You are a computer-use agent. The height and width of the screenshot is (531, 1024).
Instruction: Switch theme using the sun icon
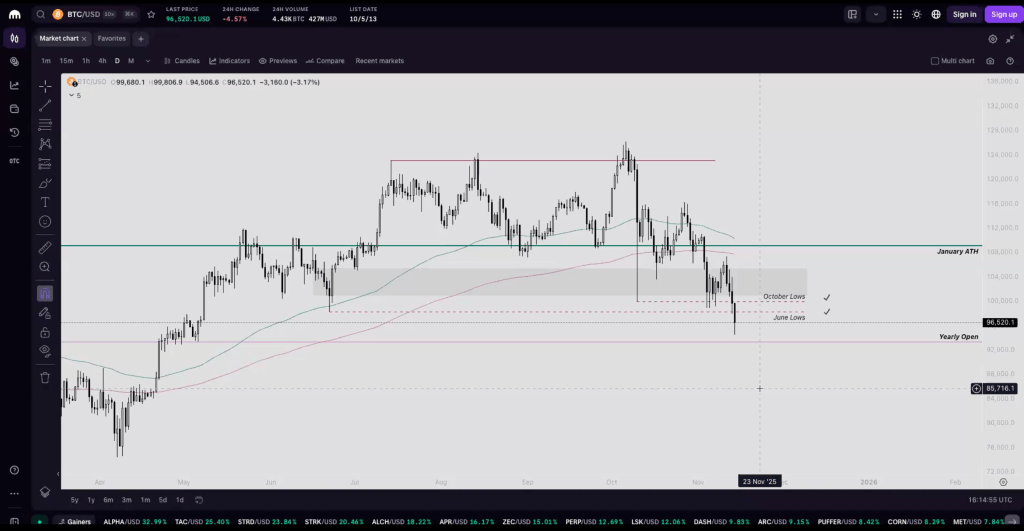pyautogui.click(x=916, y=14)
